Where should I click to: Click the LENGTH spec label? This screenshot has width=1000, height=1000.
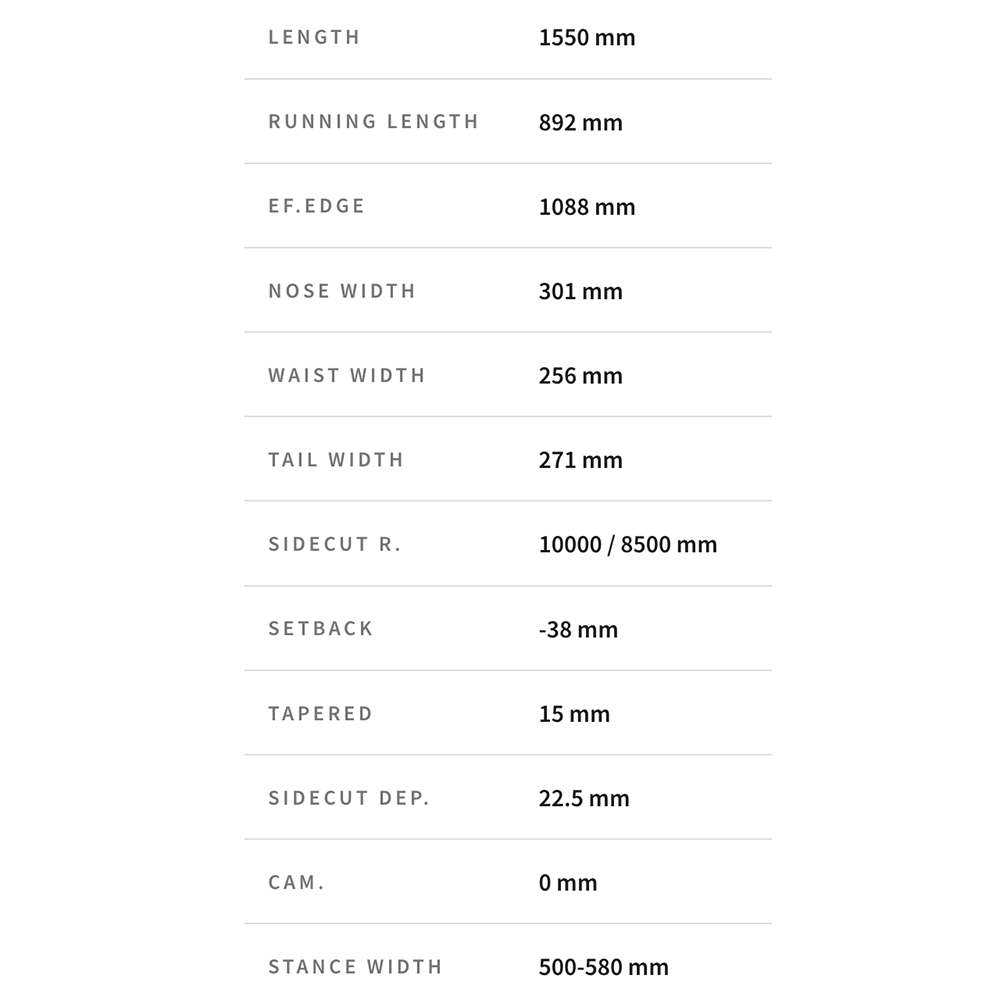pos(314,38)
